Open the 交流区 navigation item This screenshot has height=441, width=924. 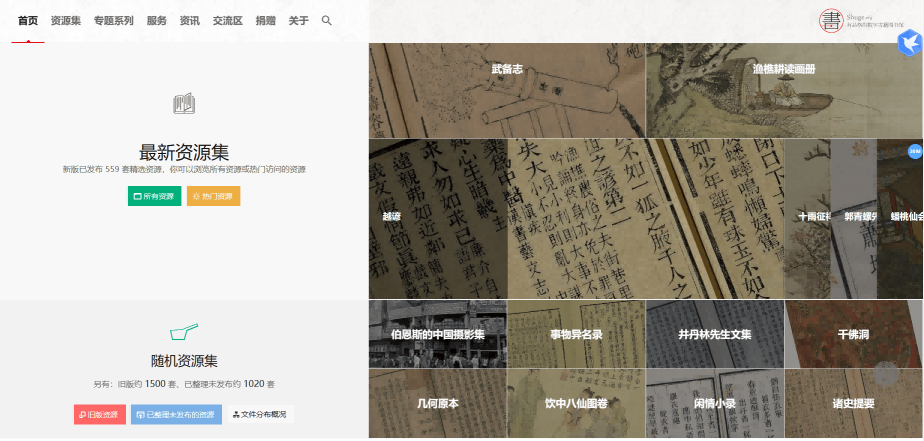click(x=227, y=20)
